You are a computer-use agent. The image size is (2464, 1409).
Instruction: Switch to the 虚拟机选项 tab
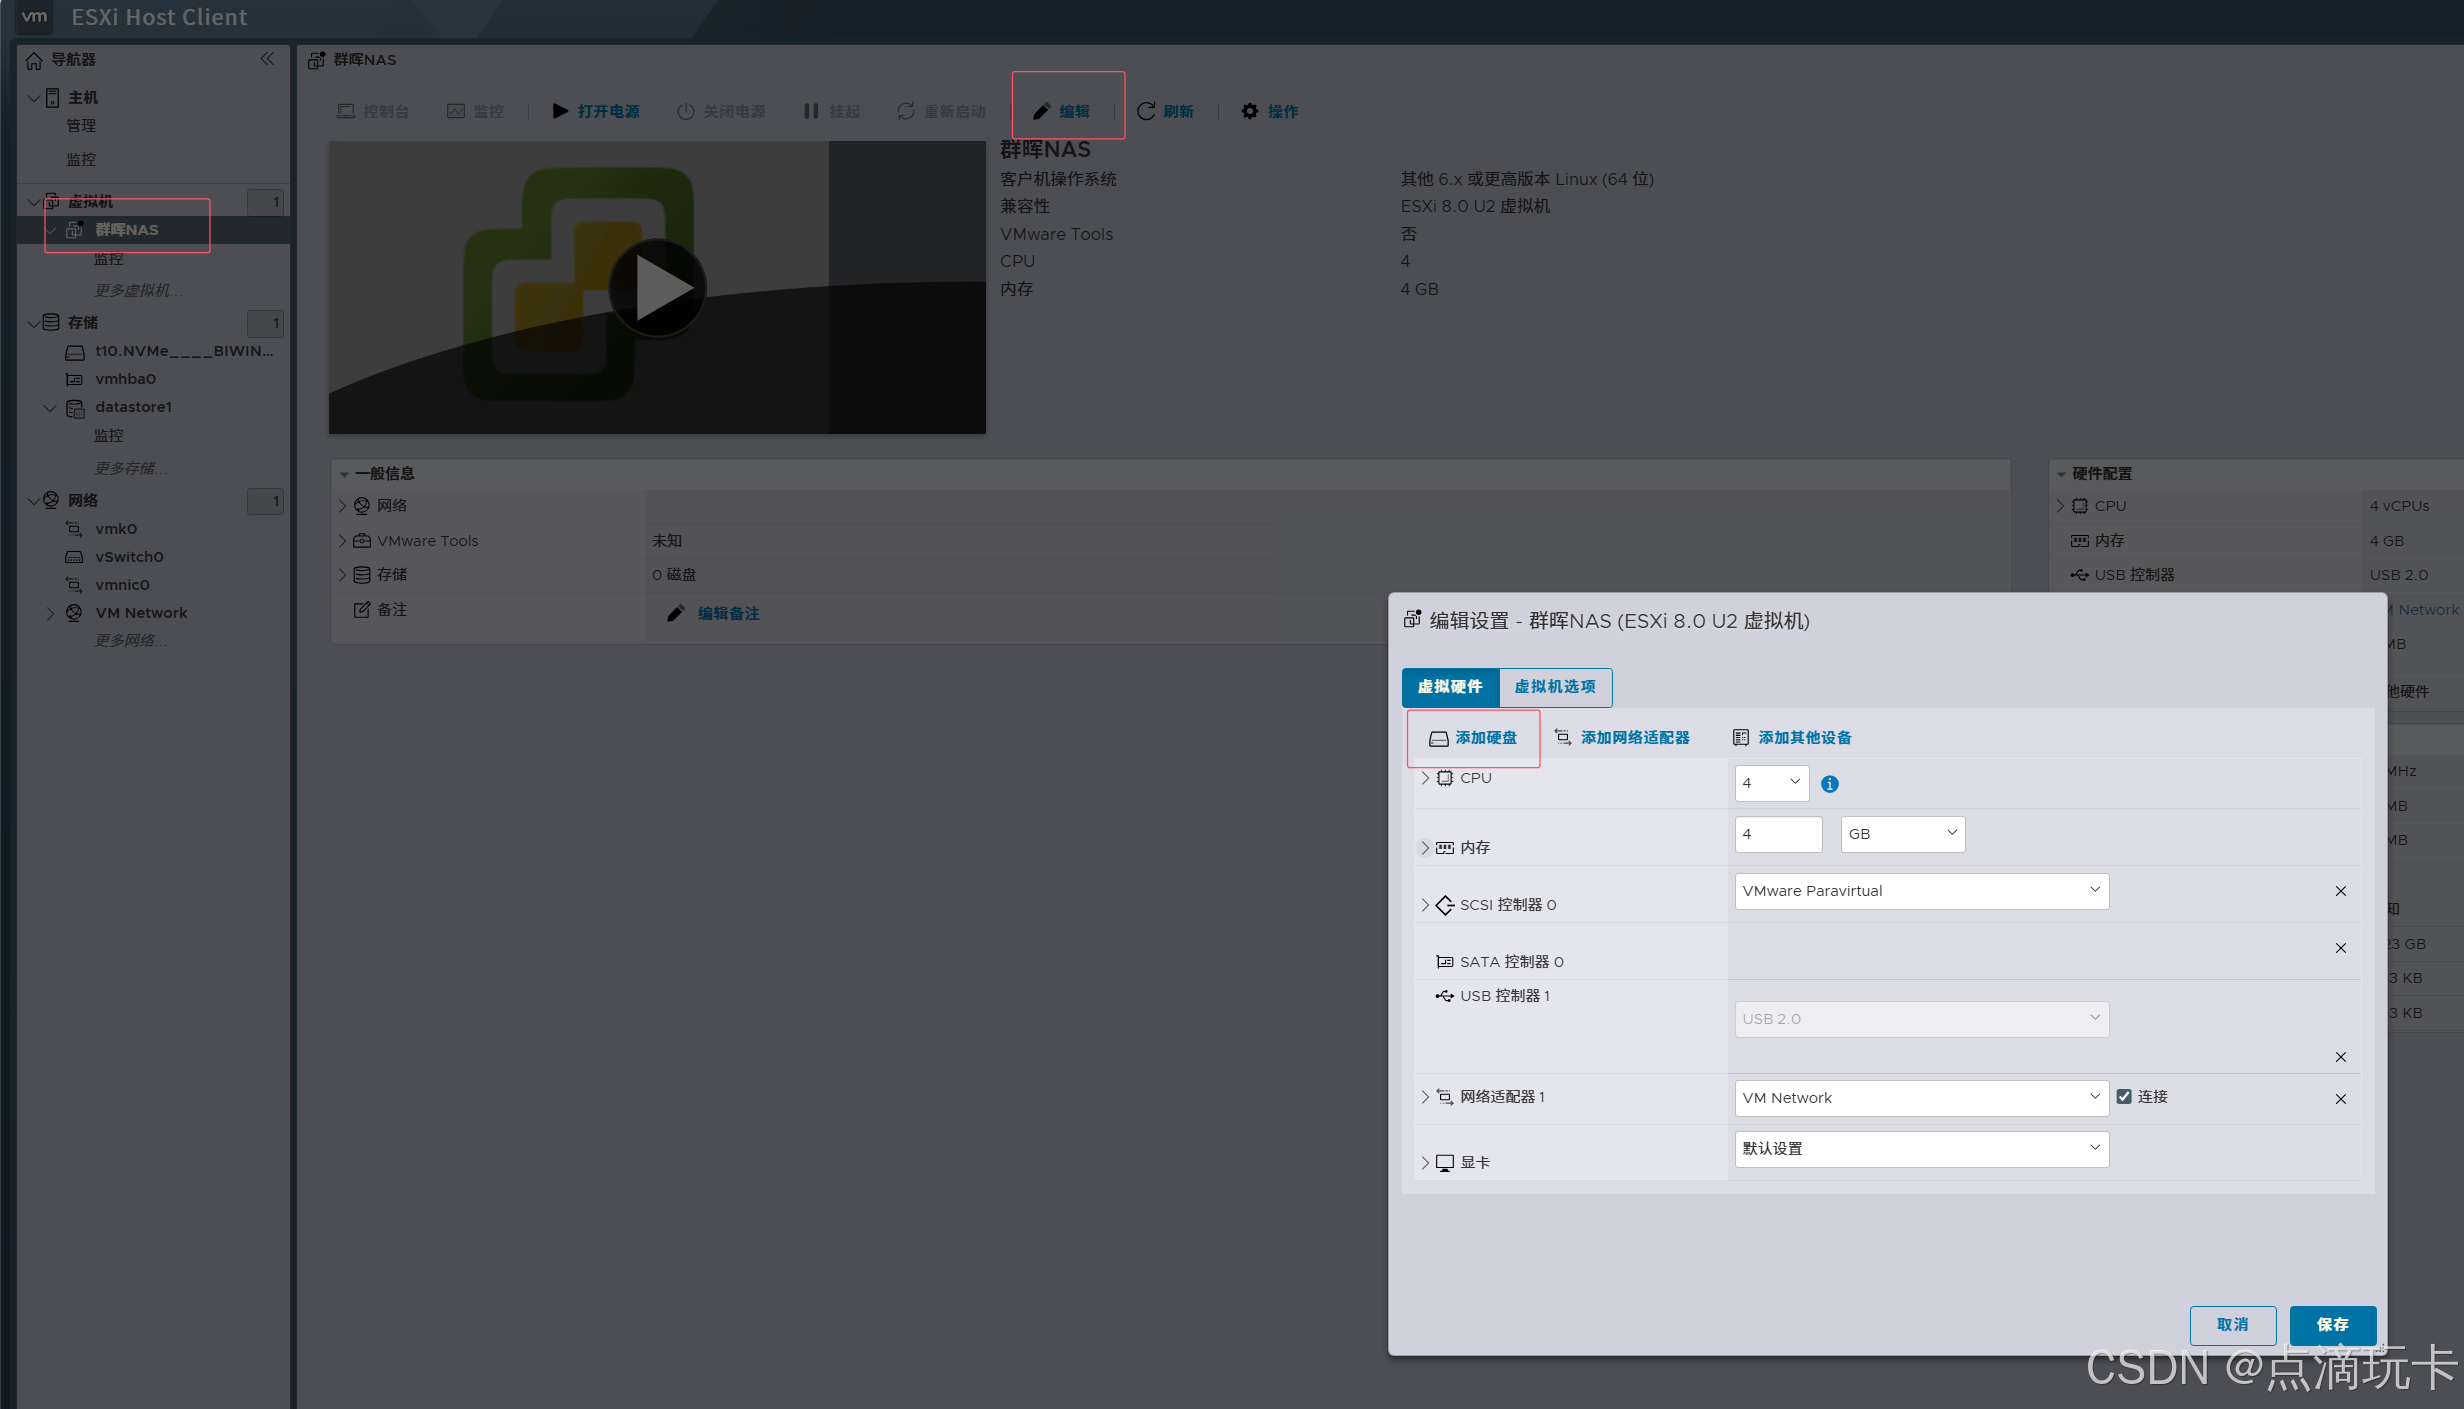pyautogui.click(x=1555, y=687)
